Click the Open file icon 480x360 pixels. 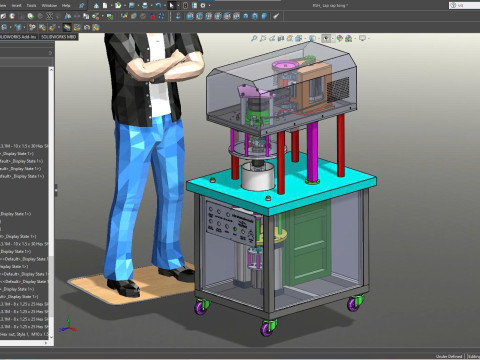click(118, 6)
